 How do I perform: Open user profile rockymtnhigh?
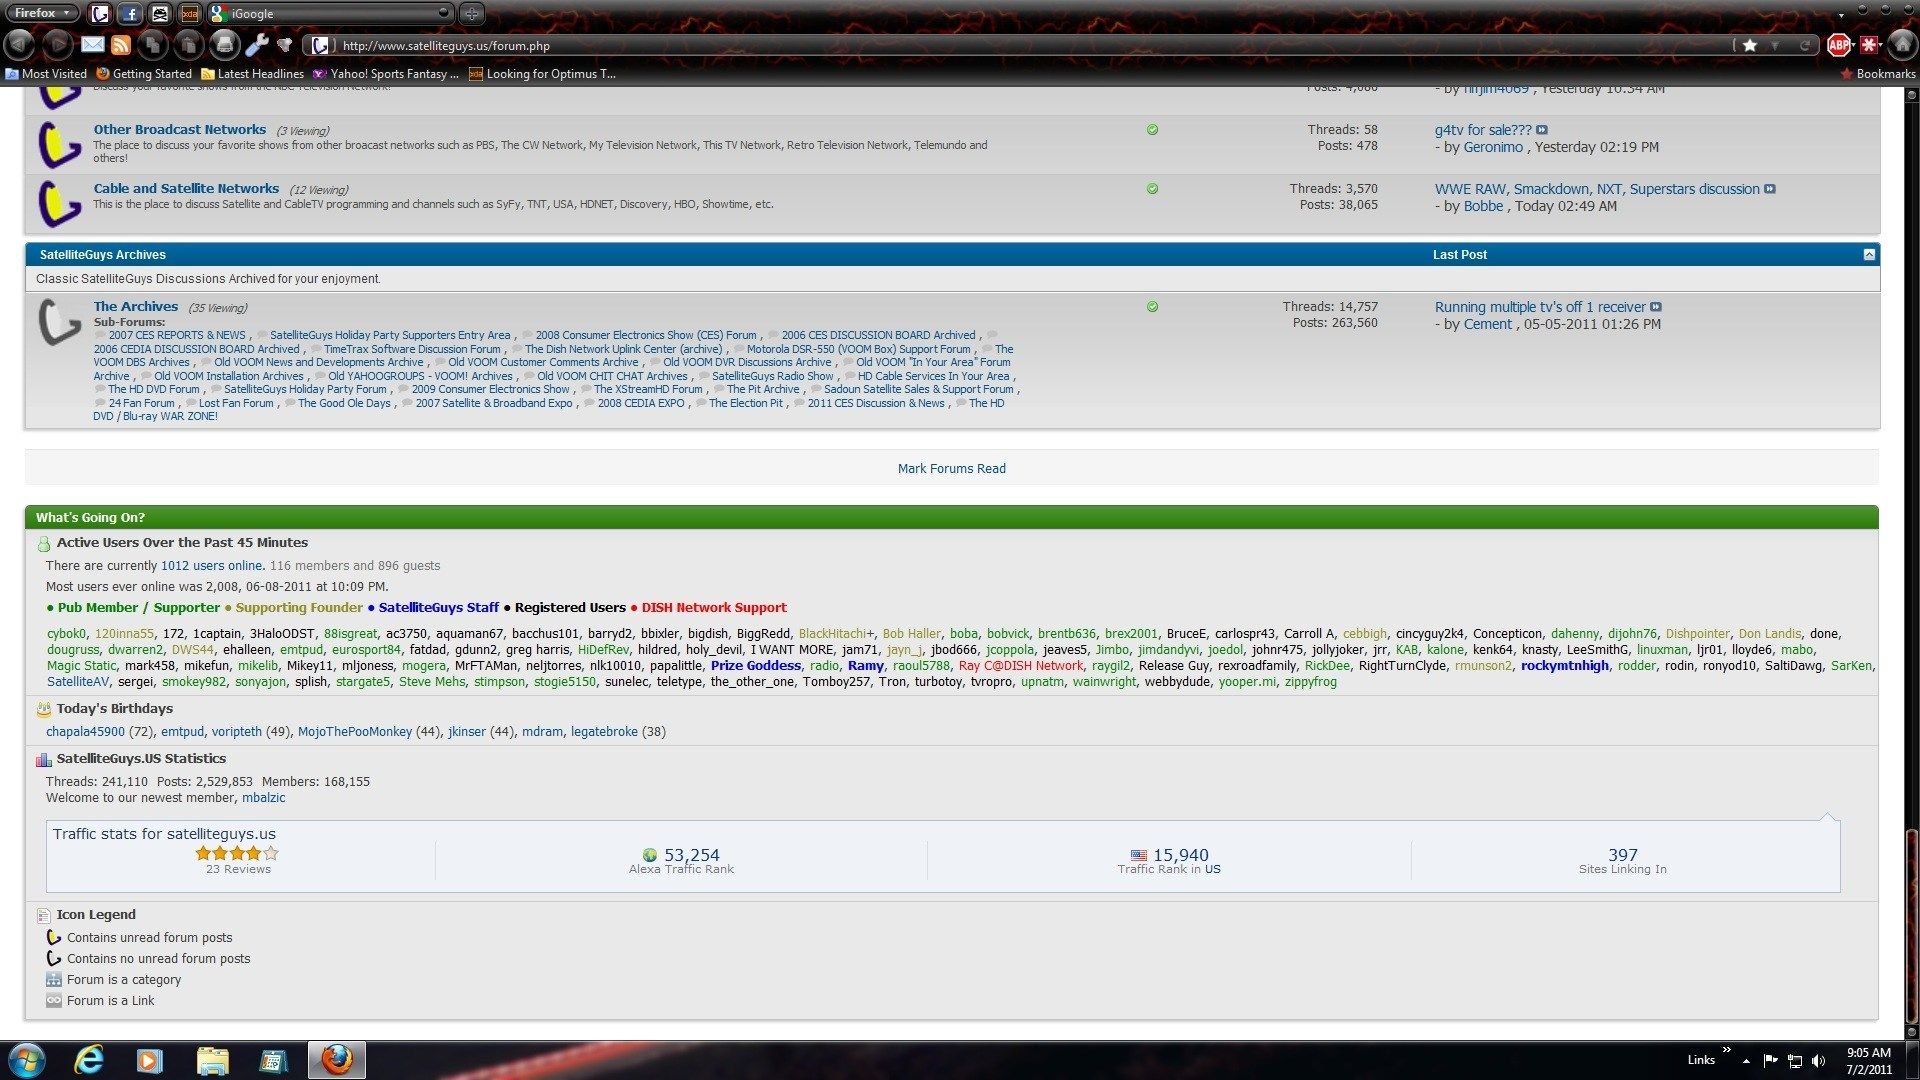pyautogui.click(x=1565, y=666)
